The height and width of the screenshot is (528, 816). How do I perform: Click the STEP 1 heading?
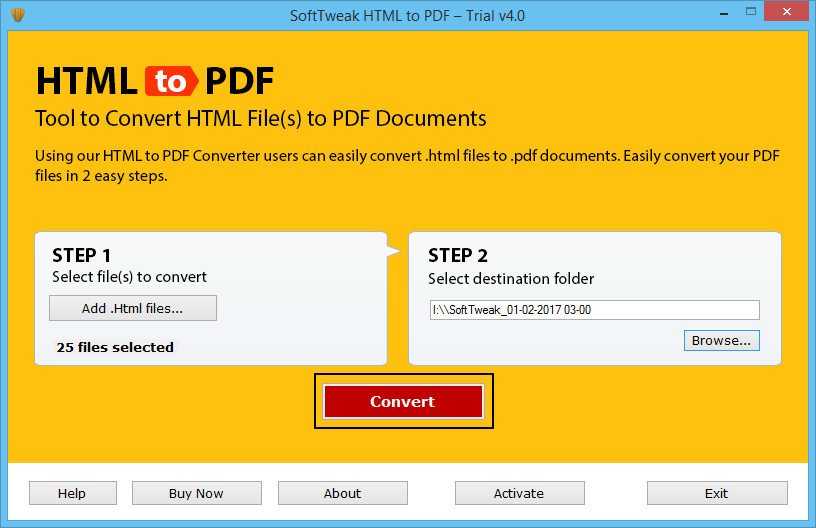tap(81, 255)
